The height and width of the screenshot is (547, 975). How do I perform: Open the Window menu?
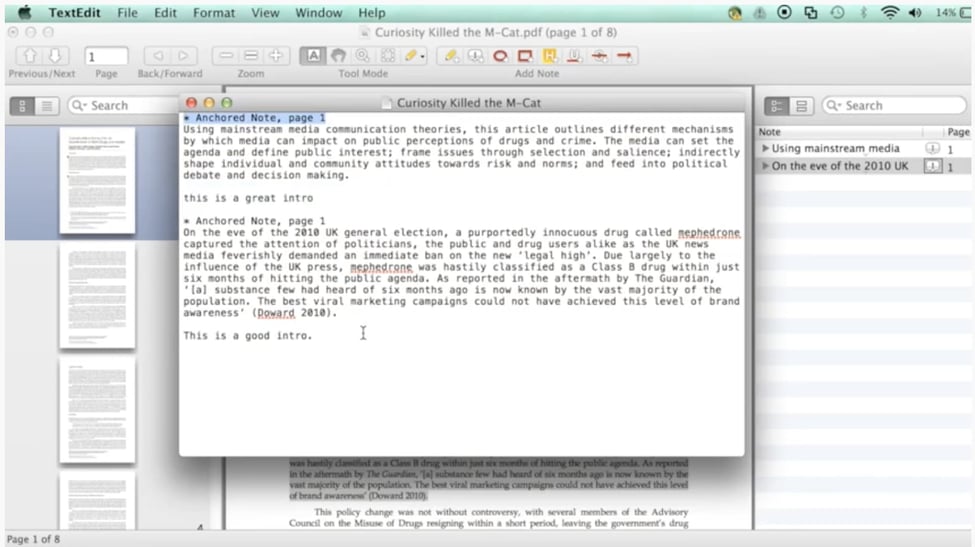(318, 13)
